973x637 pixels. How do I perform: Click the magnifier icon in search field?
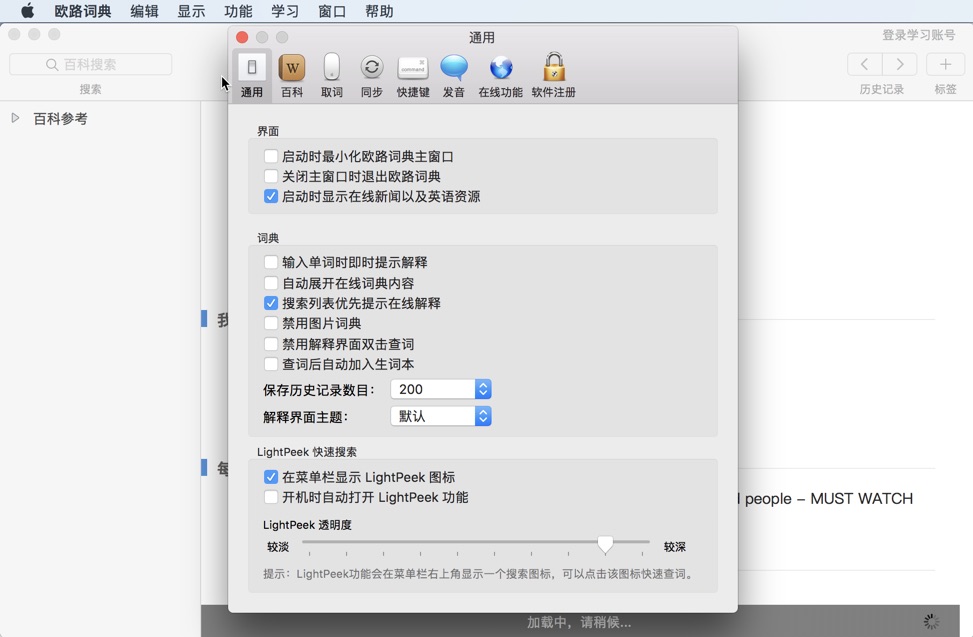(52, 65)
